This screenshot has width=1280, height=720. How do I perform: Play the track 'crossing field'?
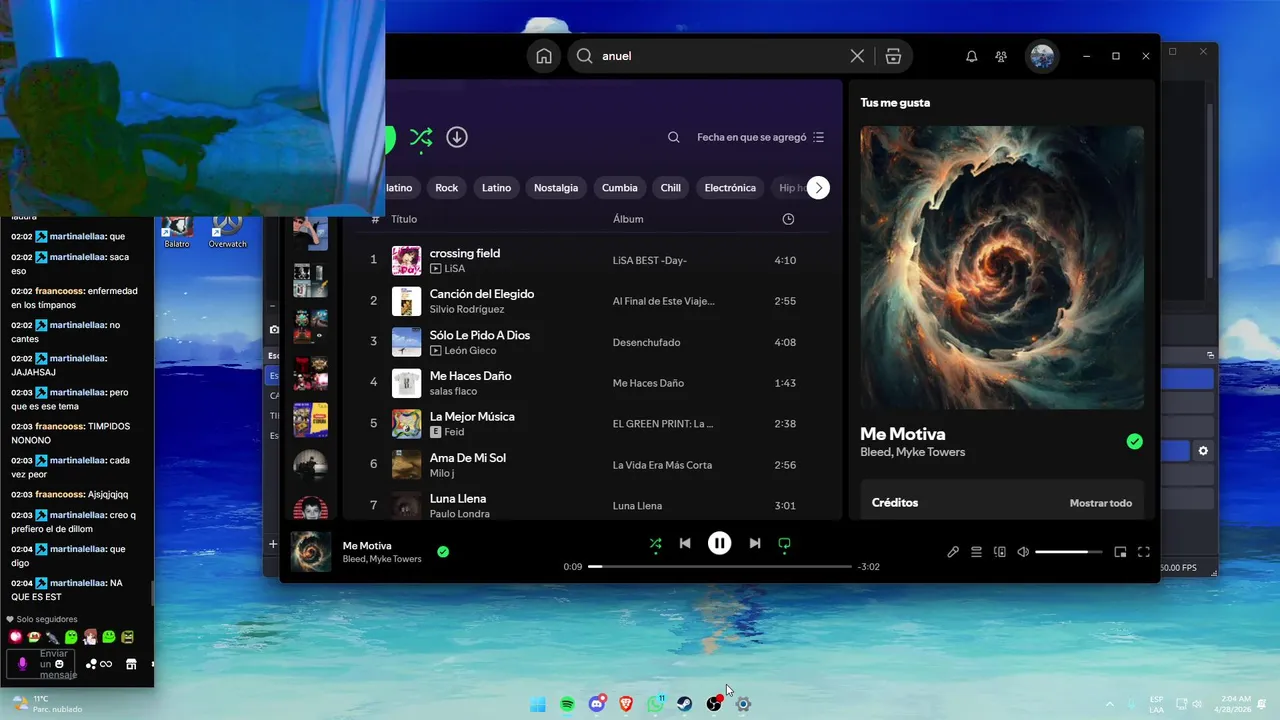[465, 253]
